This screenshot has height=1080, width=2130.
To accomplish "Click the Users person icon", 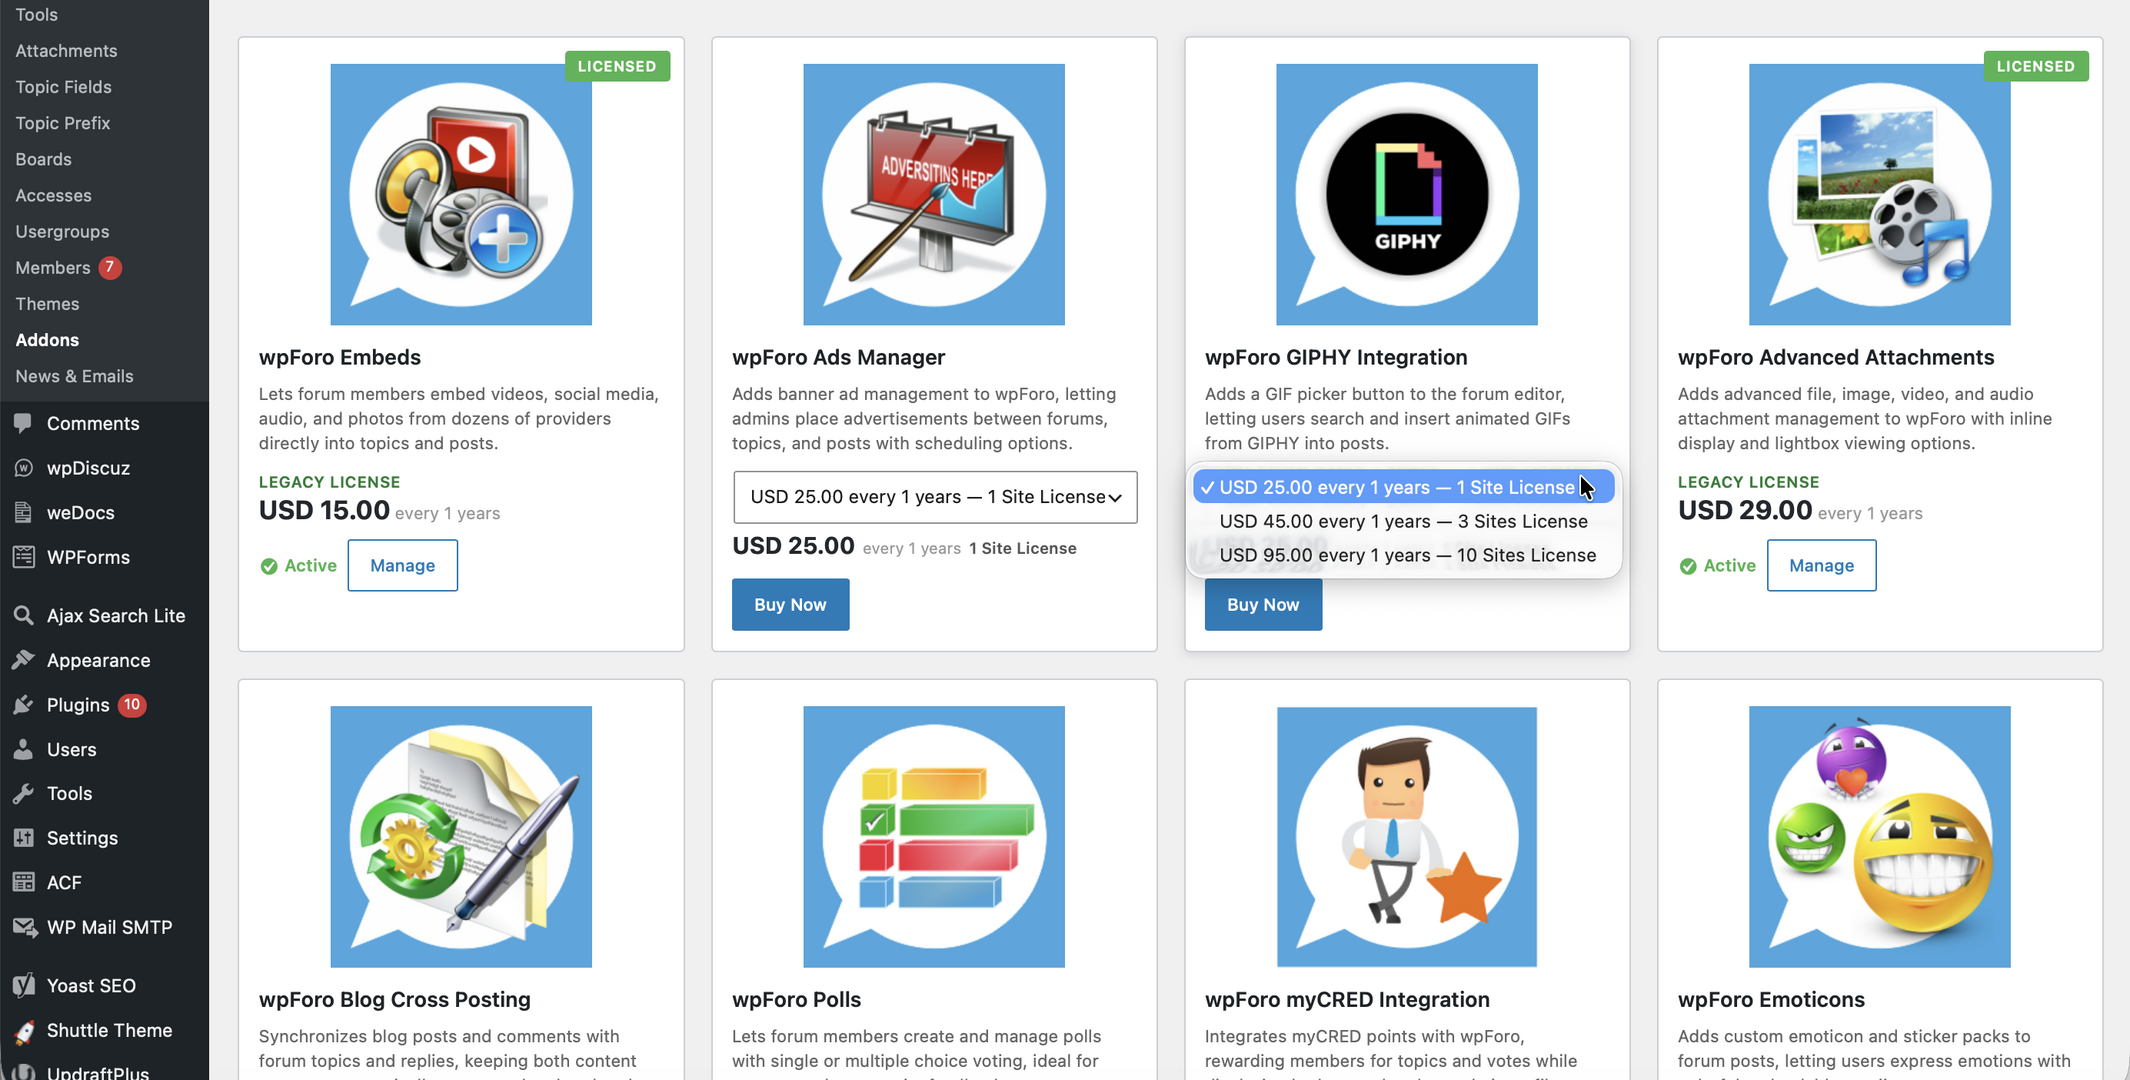I will coord(23,749).
